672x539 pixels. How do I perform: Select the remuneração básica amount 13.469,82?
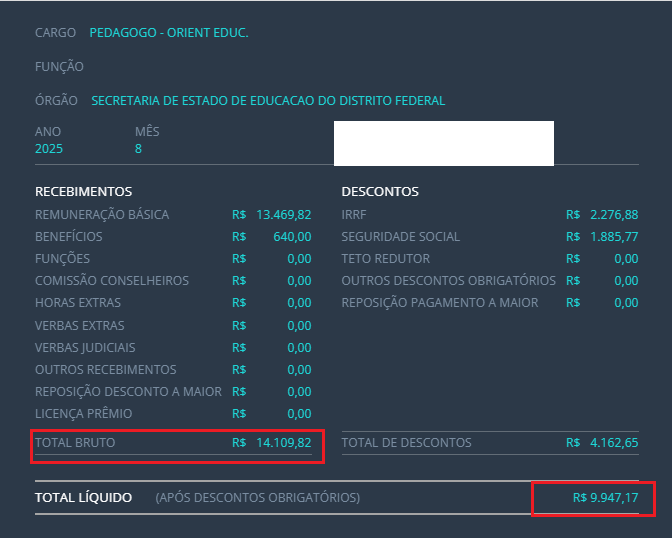tap(283, 215)
